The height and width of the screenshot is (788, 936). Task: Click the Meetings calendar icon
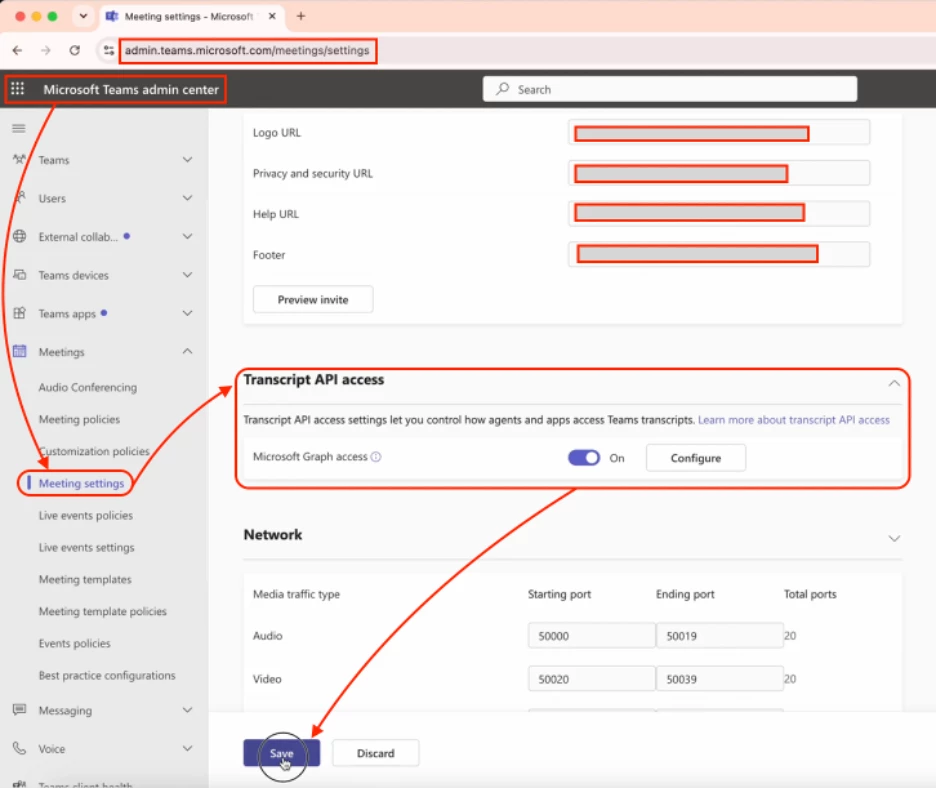(20, 351)
